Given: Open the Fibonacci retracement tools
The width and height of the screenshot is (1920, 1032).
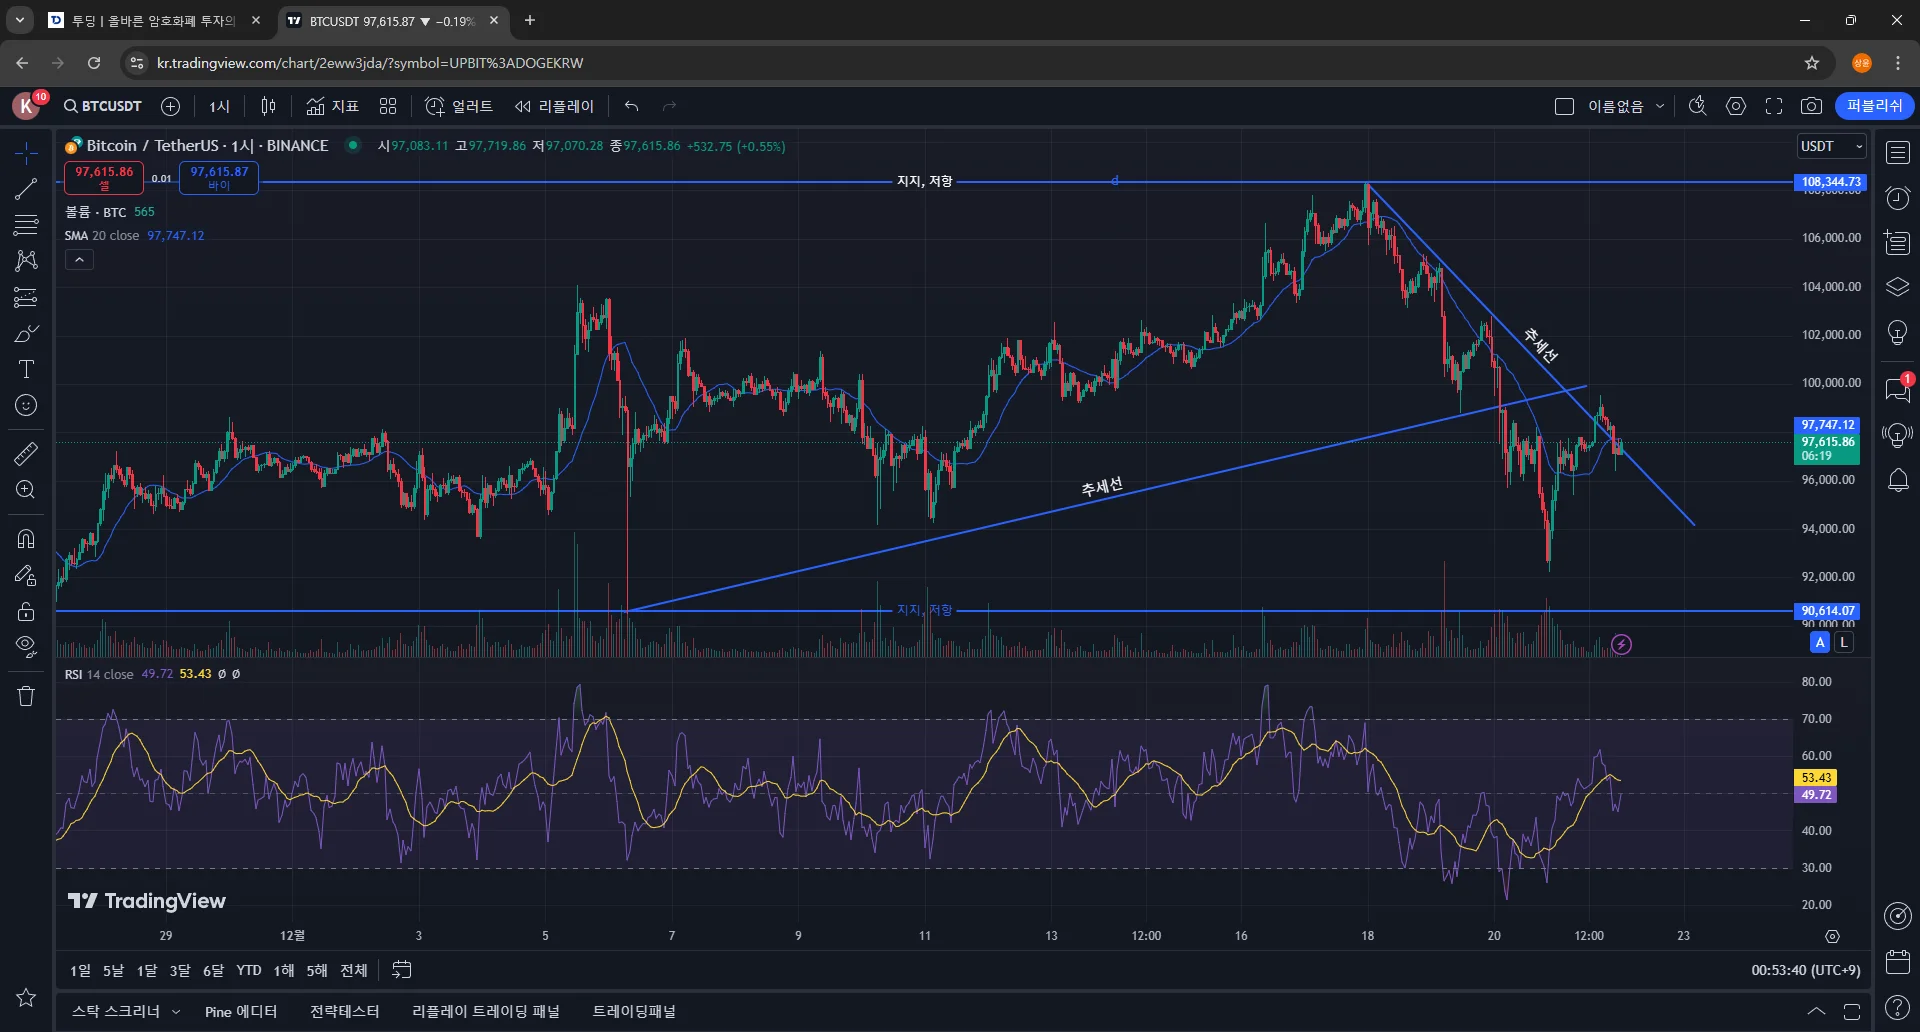Looking at the screenshot, I should coord(26,224).
